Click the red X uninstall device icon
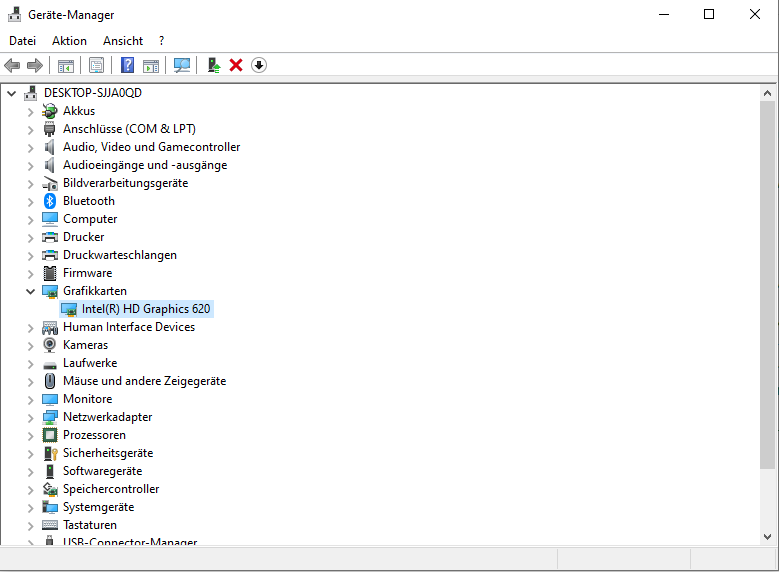This screenshot has width=779, height=572. (x=236, y=65)
